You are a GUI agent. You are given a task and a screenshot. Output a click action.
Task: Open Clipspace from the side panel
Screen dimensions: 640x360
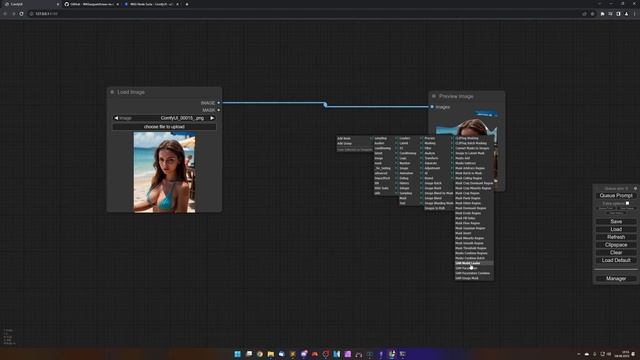pyautogui.click(x=616, y=245)
